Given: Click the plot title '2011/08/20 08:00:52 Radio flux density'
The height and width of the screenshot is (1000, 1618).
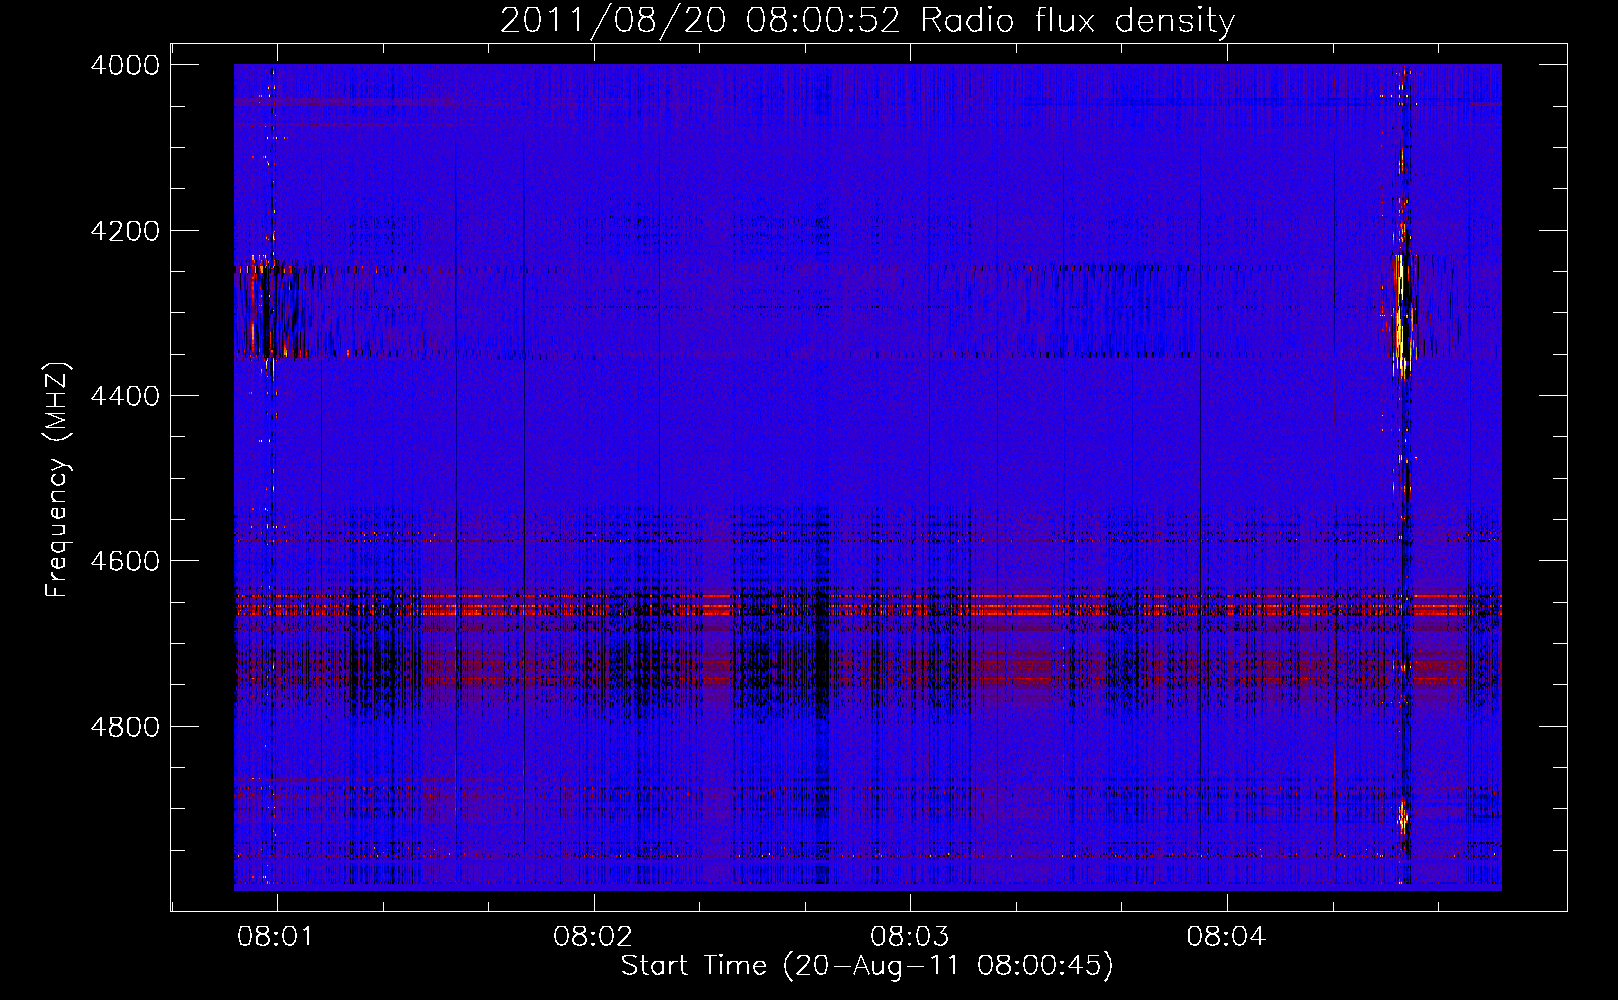Looking at the screenshot, I should (867, 21).
